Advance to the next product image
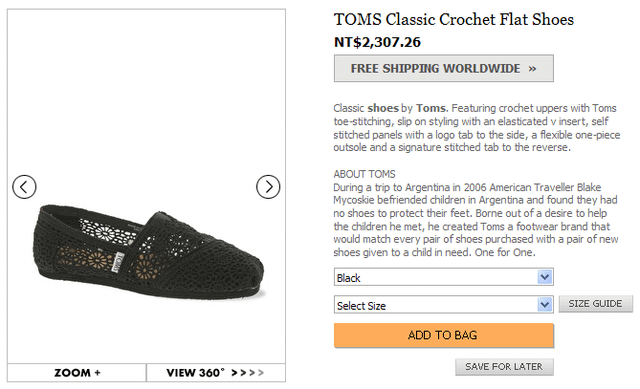This screenshot has width=640, height=389. (268, 187)
